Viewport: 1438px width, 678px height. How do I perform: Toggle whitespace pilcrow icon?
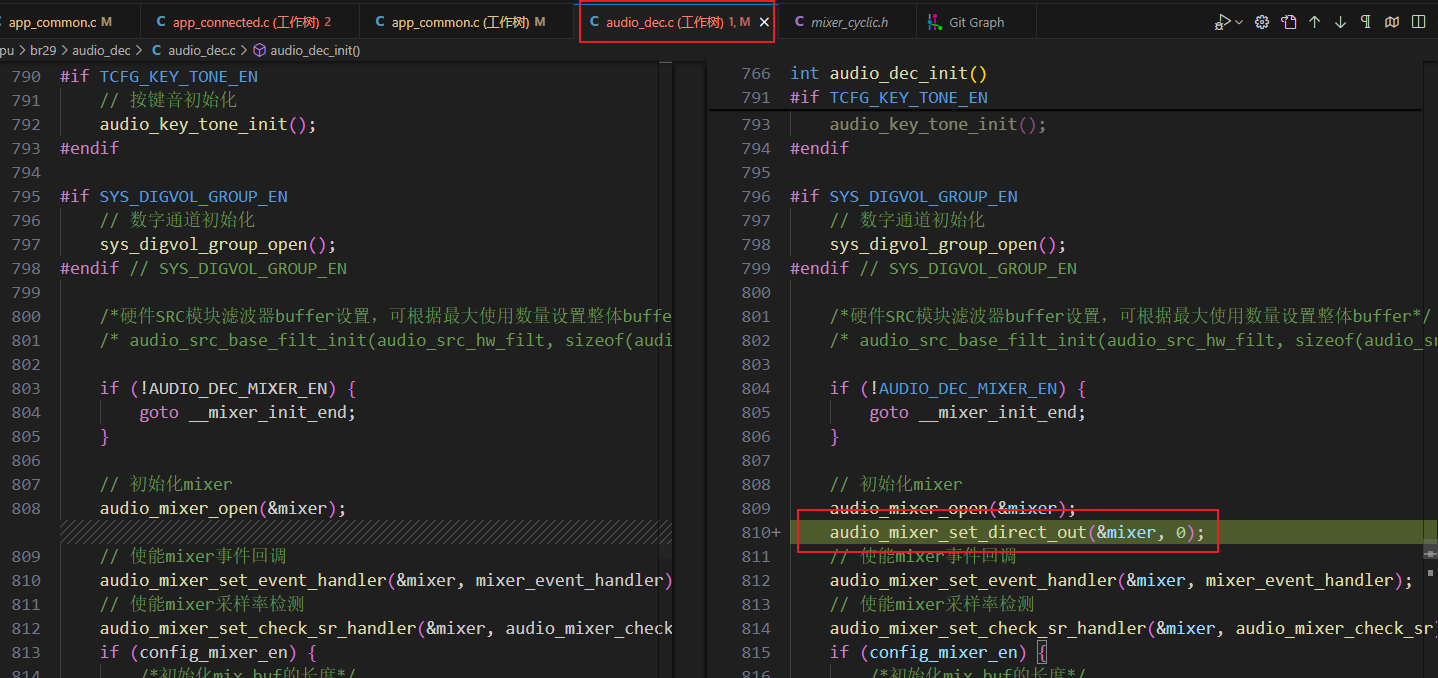pyautogui.click(x=1366, y=22)
